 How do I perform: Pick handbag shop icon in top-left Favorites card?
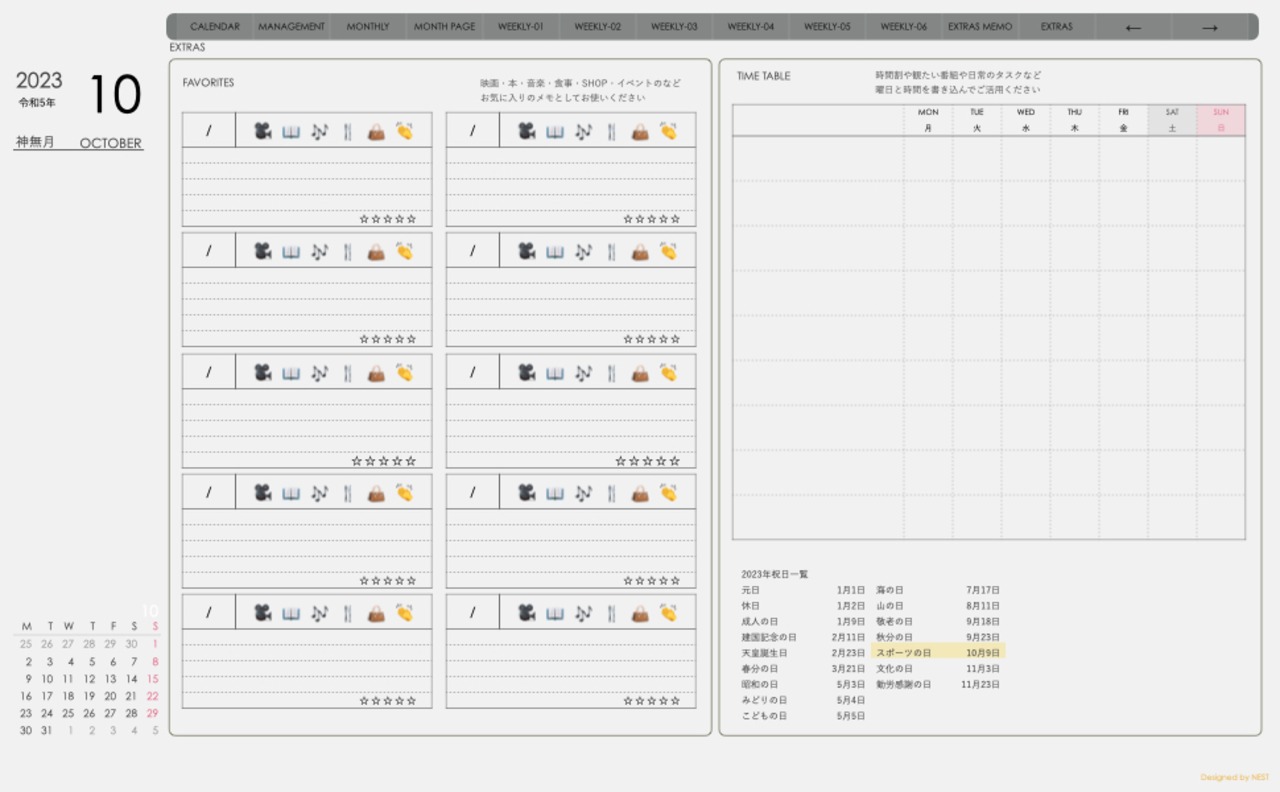tap(376, 131)
